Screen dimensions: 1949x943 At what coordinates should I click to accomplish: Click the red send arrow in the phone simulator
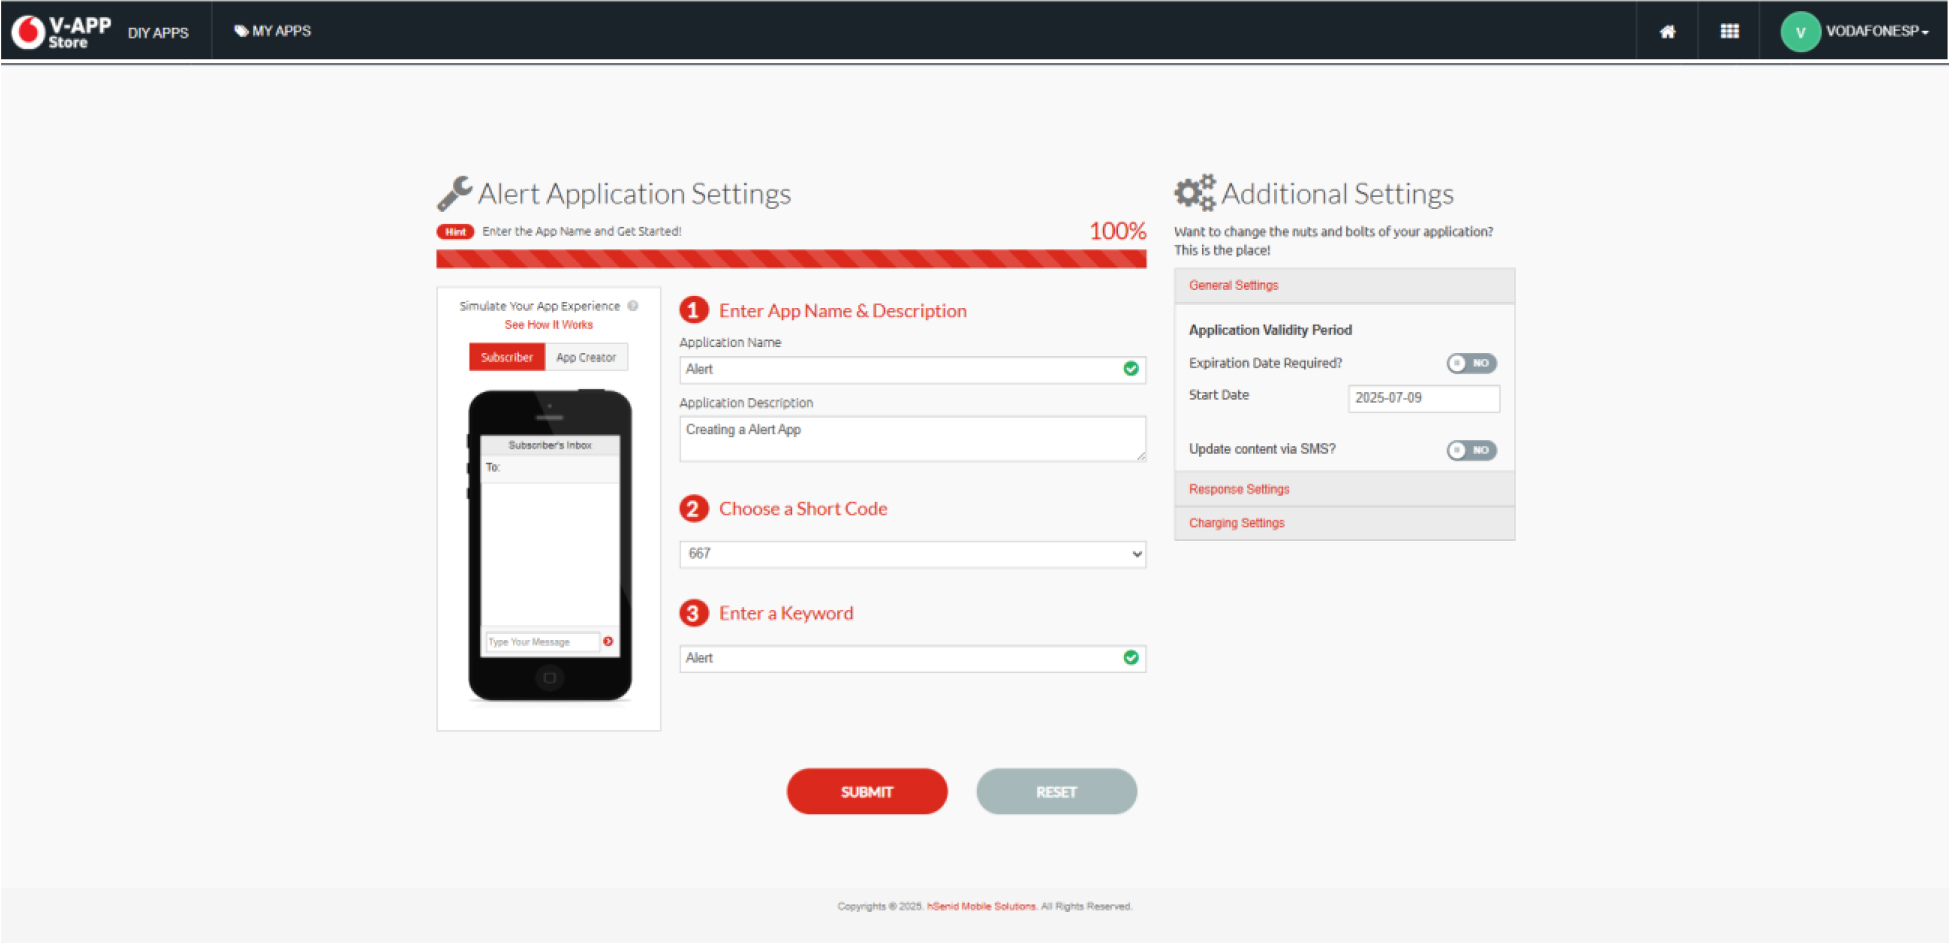tap(608, 641)
